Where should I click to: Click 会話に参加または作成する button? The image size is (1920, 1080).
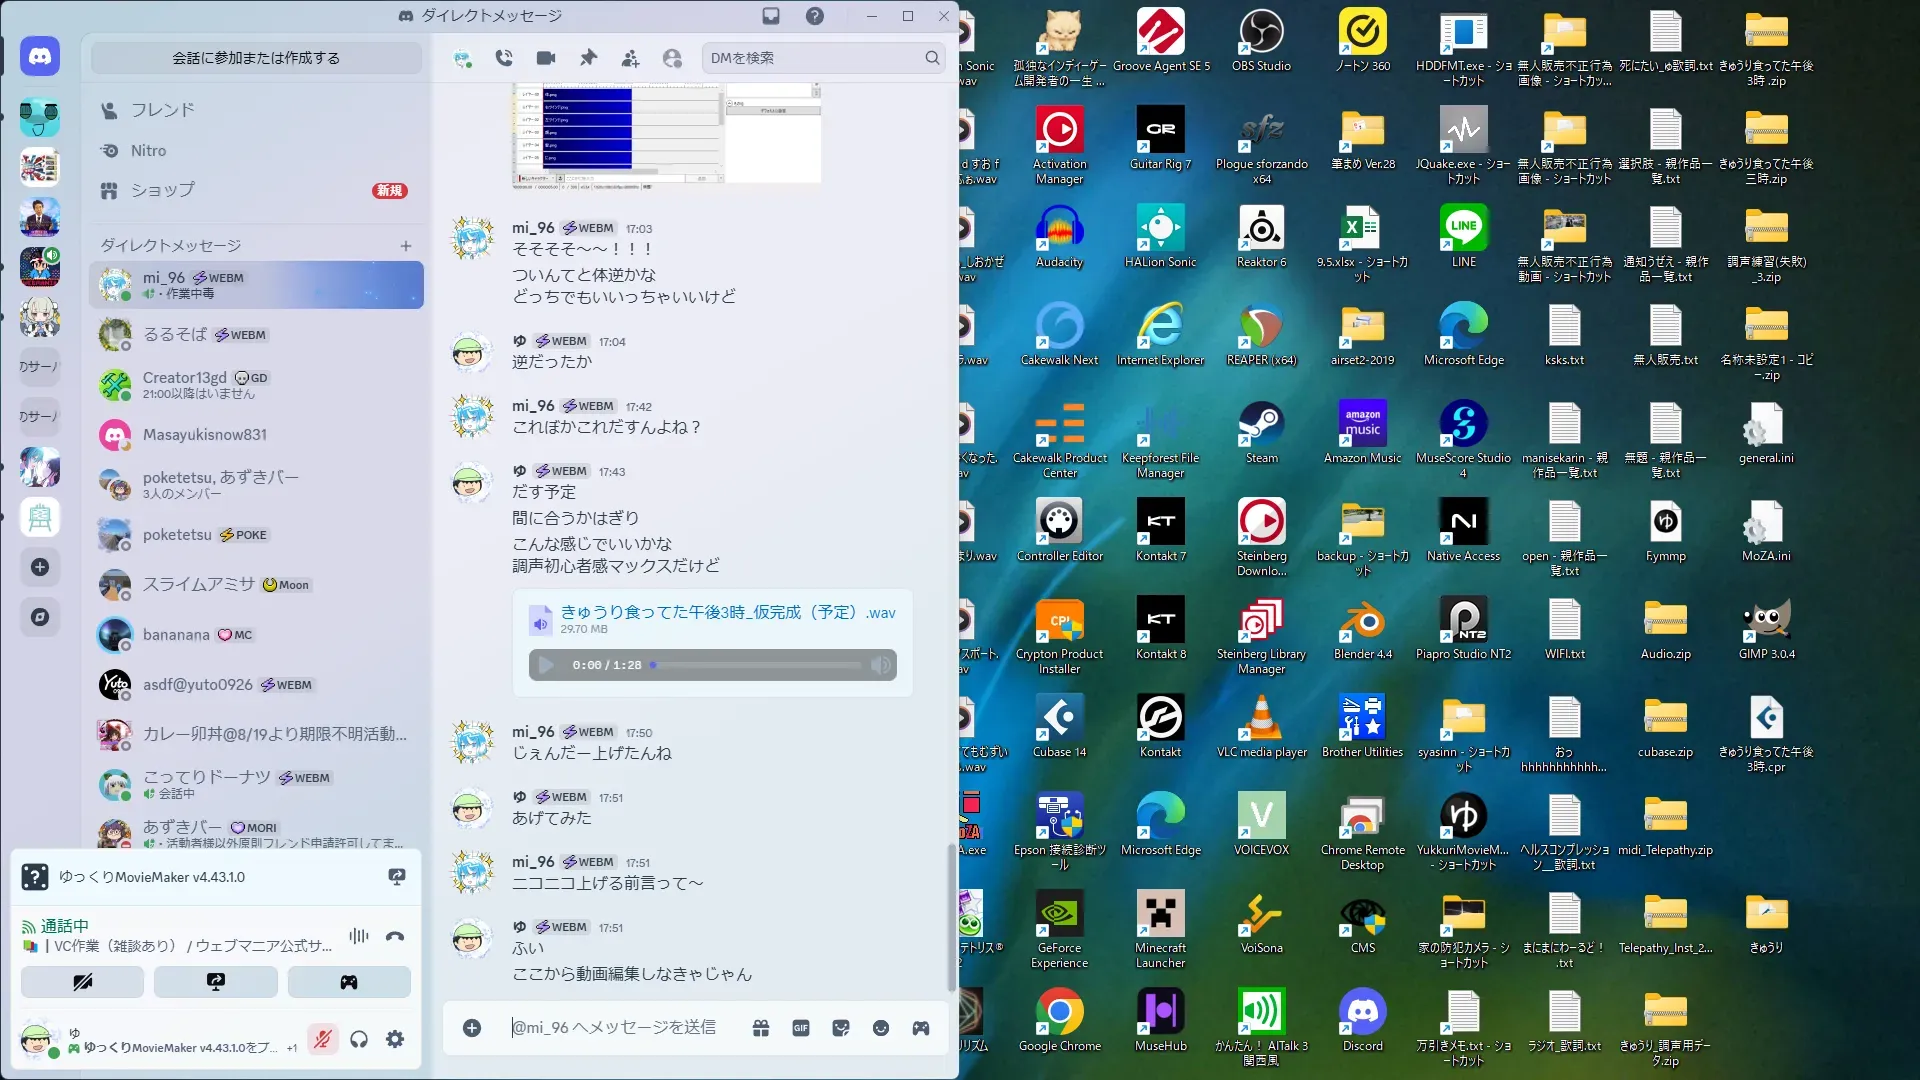pyautogui.click(x=256, y=58)
